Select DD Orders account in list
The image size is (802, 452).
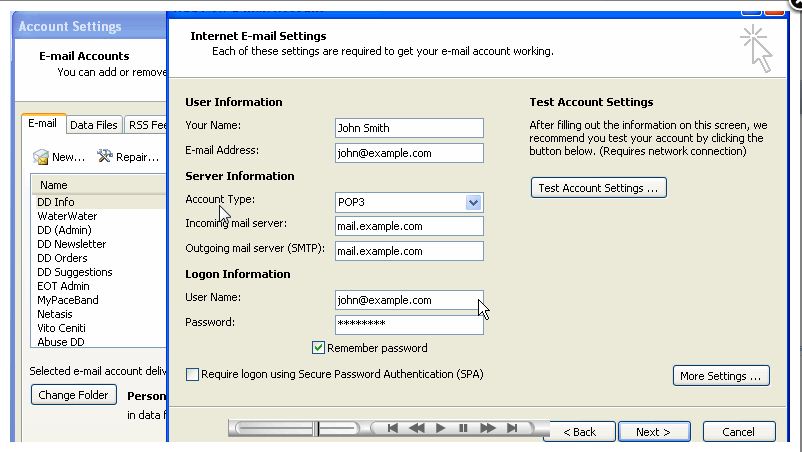(99, 258)
